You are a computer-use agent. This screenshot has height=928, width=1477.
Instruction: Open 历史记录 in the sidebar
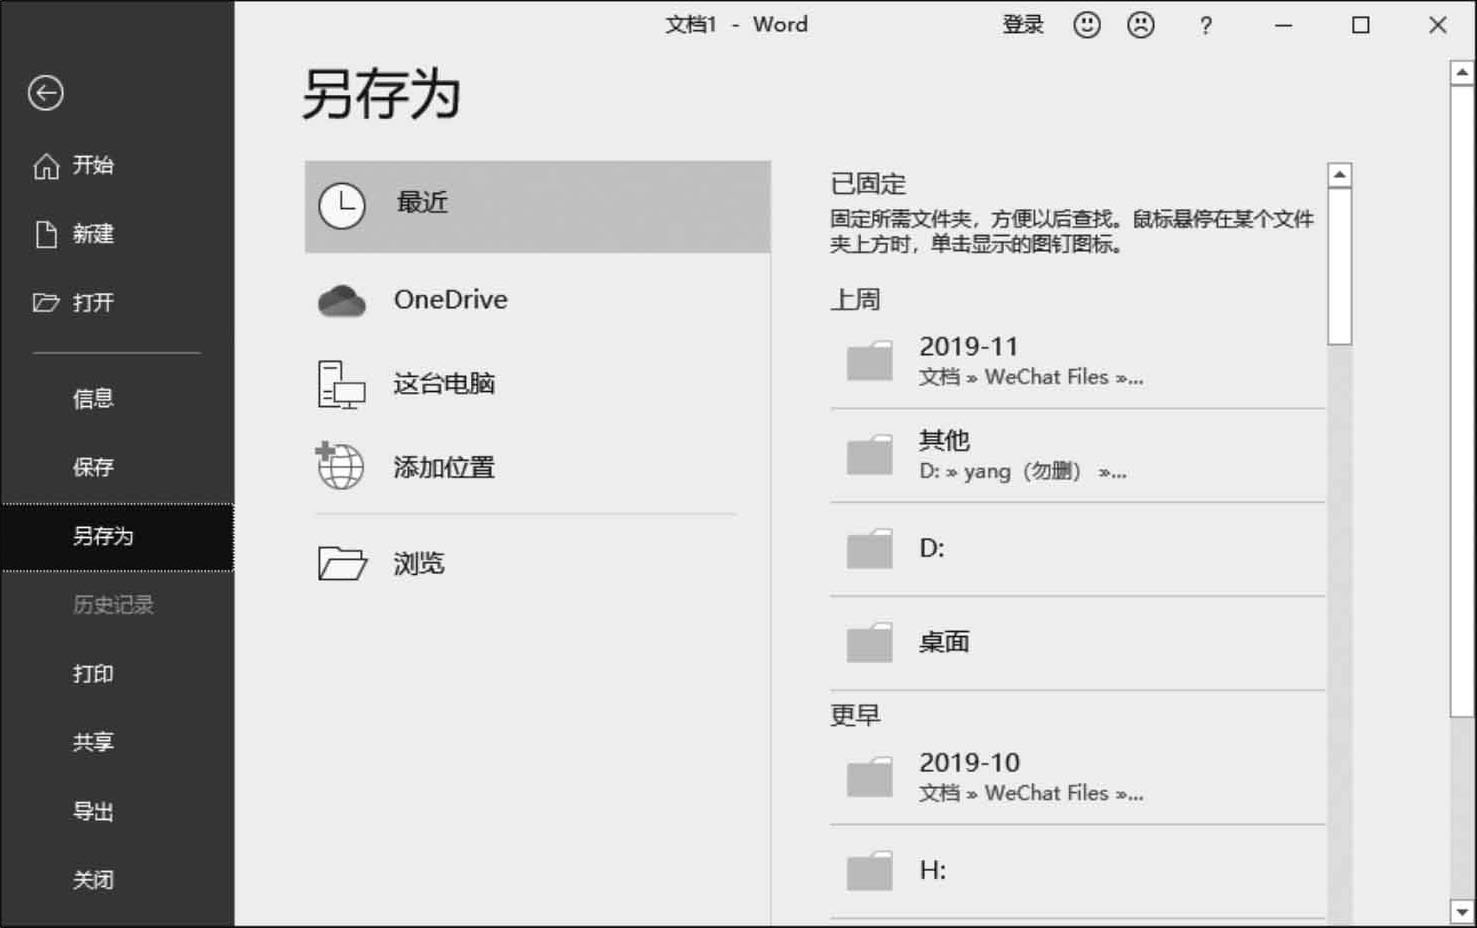click(x=113, y=605)
